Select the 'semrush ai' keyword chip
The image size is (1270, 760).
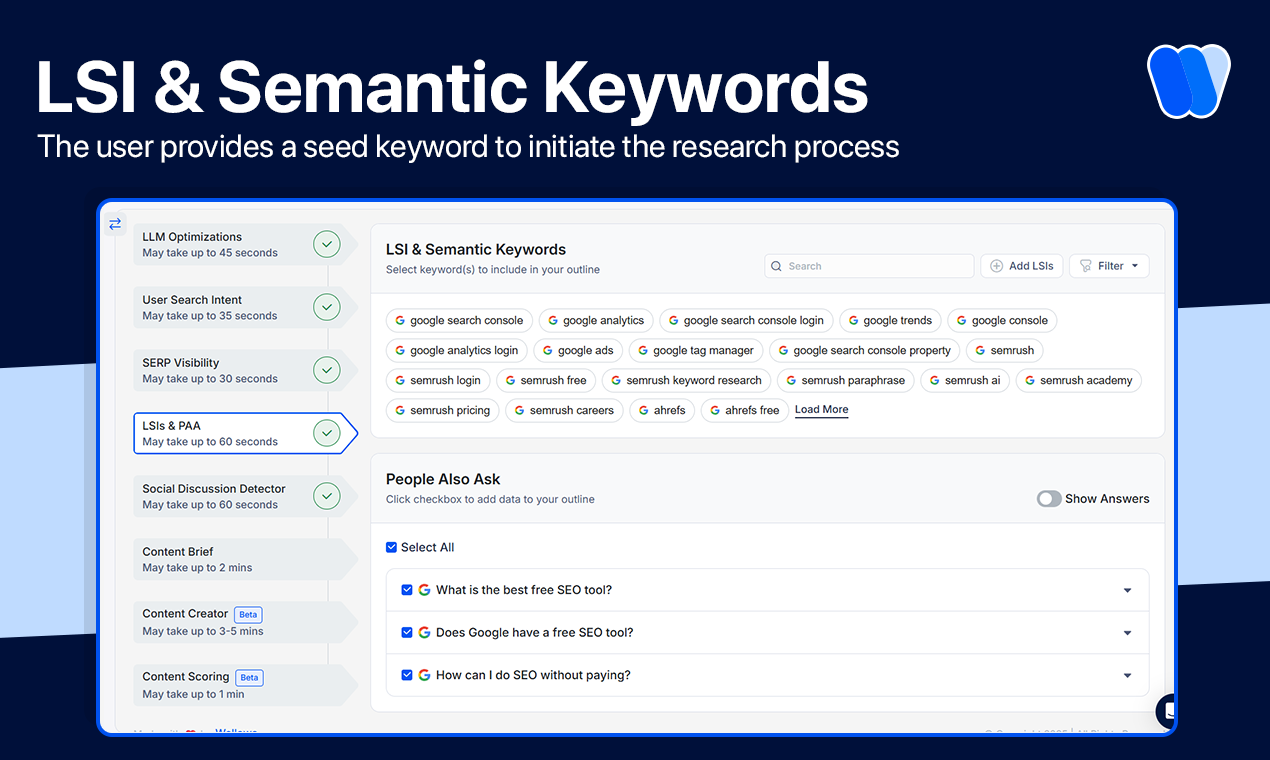(x=965, y=381)
